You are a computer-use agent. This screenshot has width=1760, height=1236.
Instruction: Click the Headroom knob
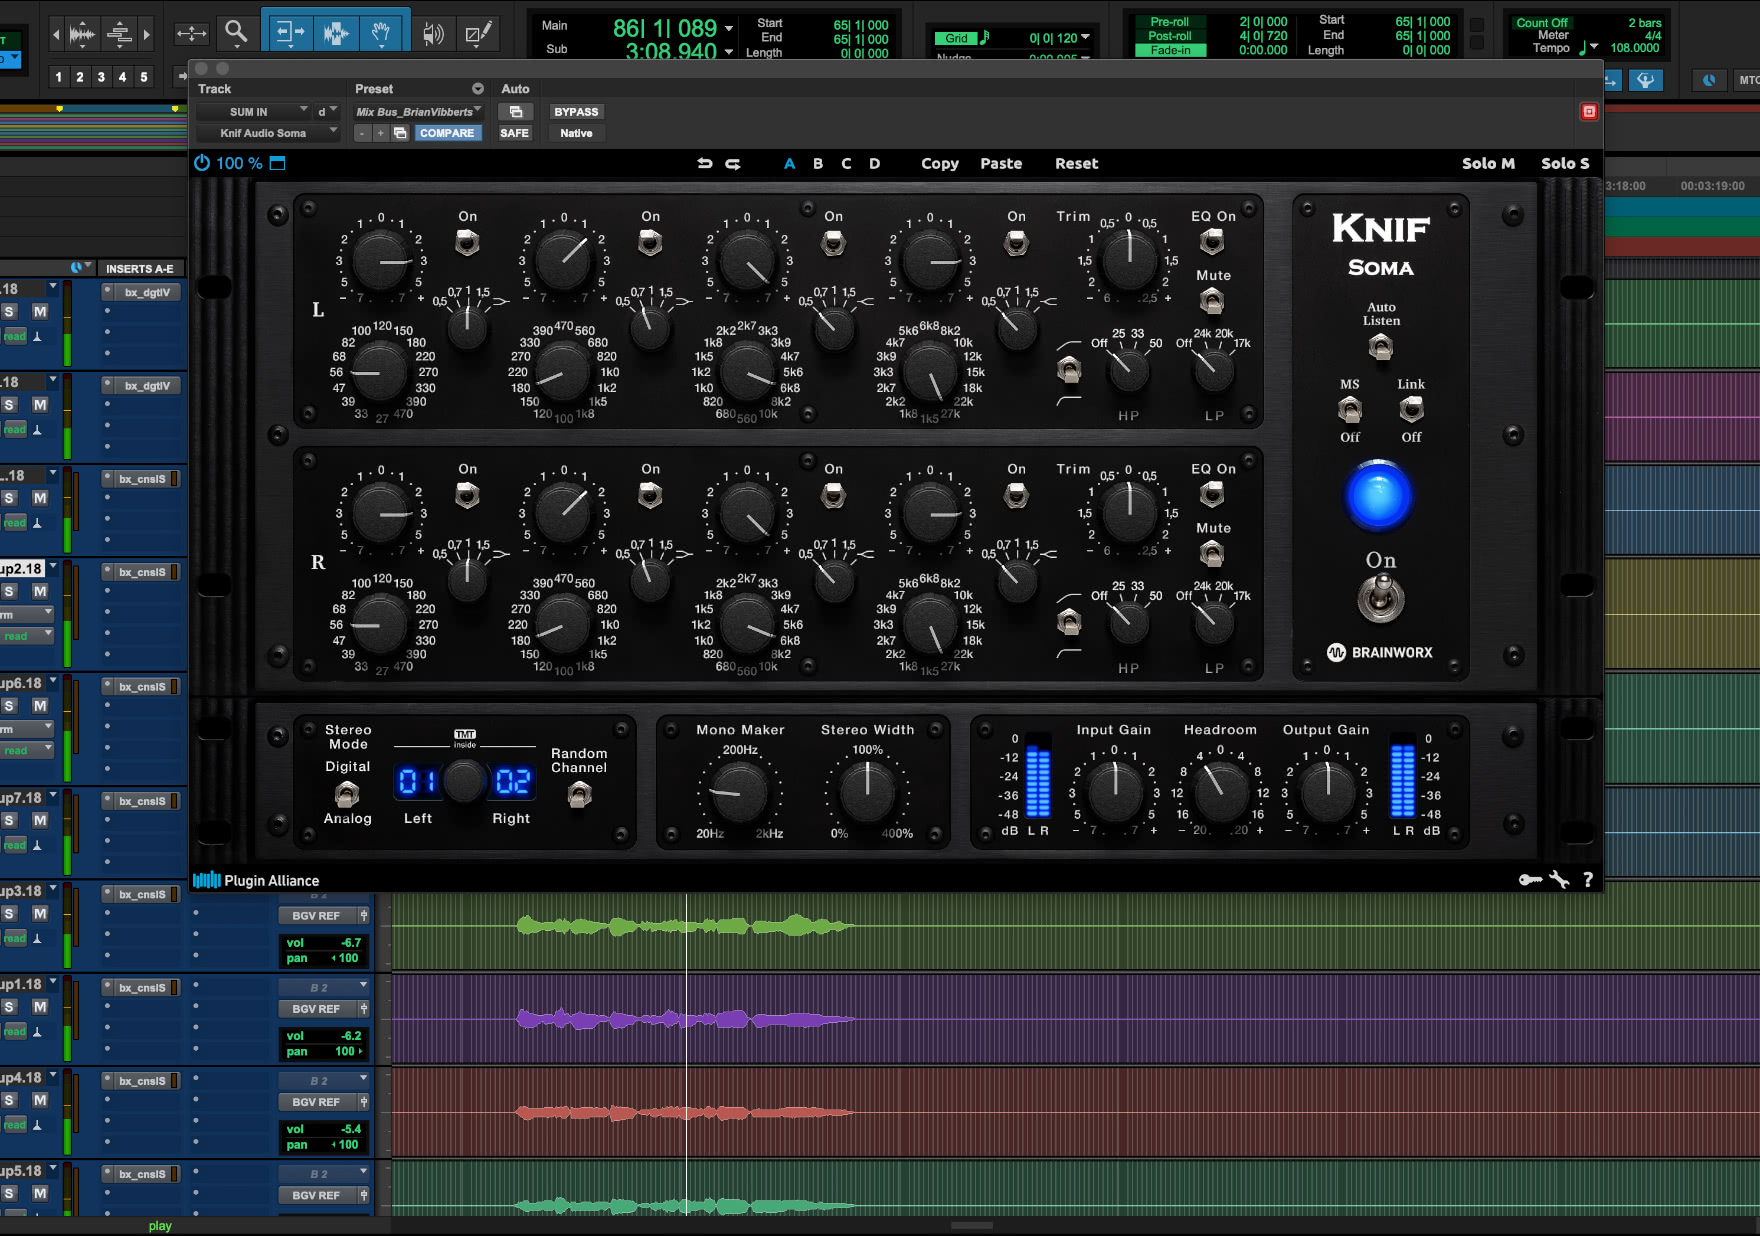(1219, 793)
